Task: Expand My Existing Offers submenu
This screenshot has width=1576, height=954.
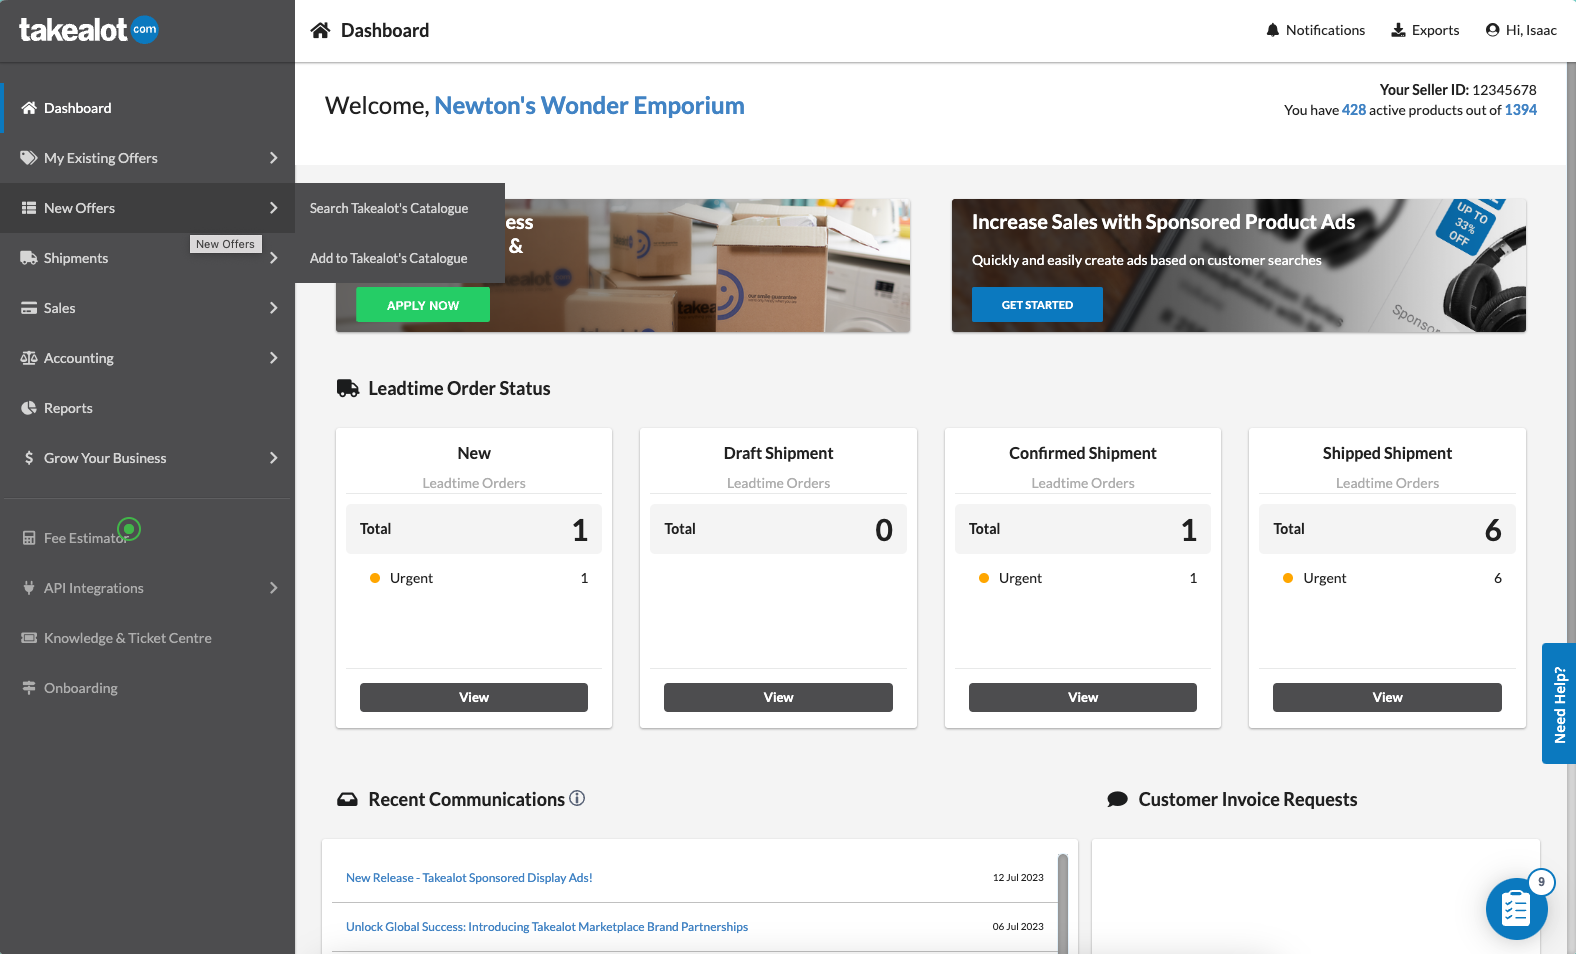Action: [273, 158]
